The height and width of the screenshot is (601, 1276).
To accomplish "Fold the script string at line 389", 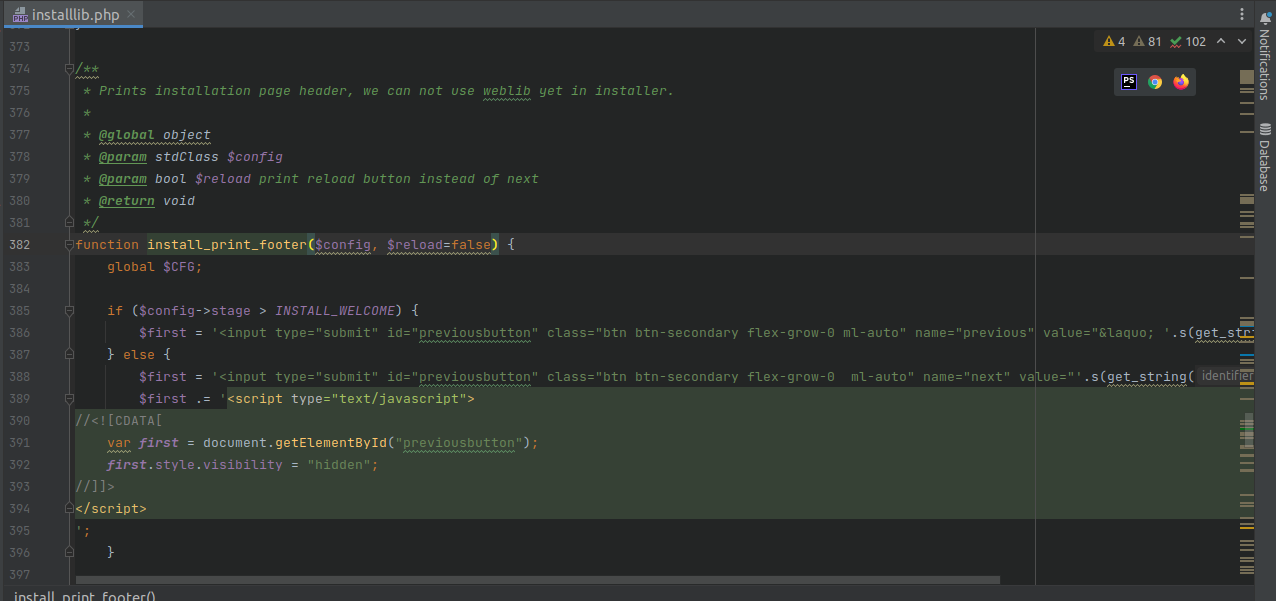I will click(69, 398).
